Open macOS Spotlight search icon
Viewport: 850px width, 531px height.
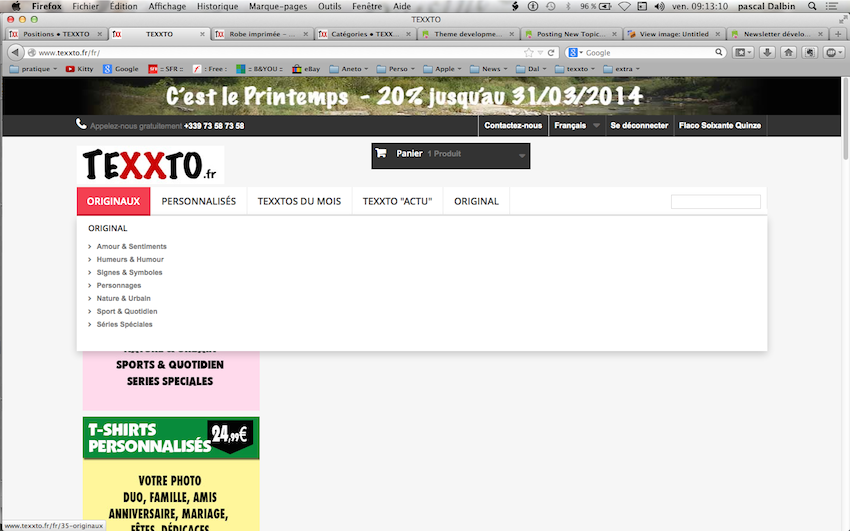click(812, 7)
